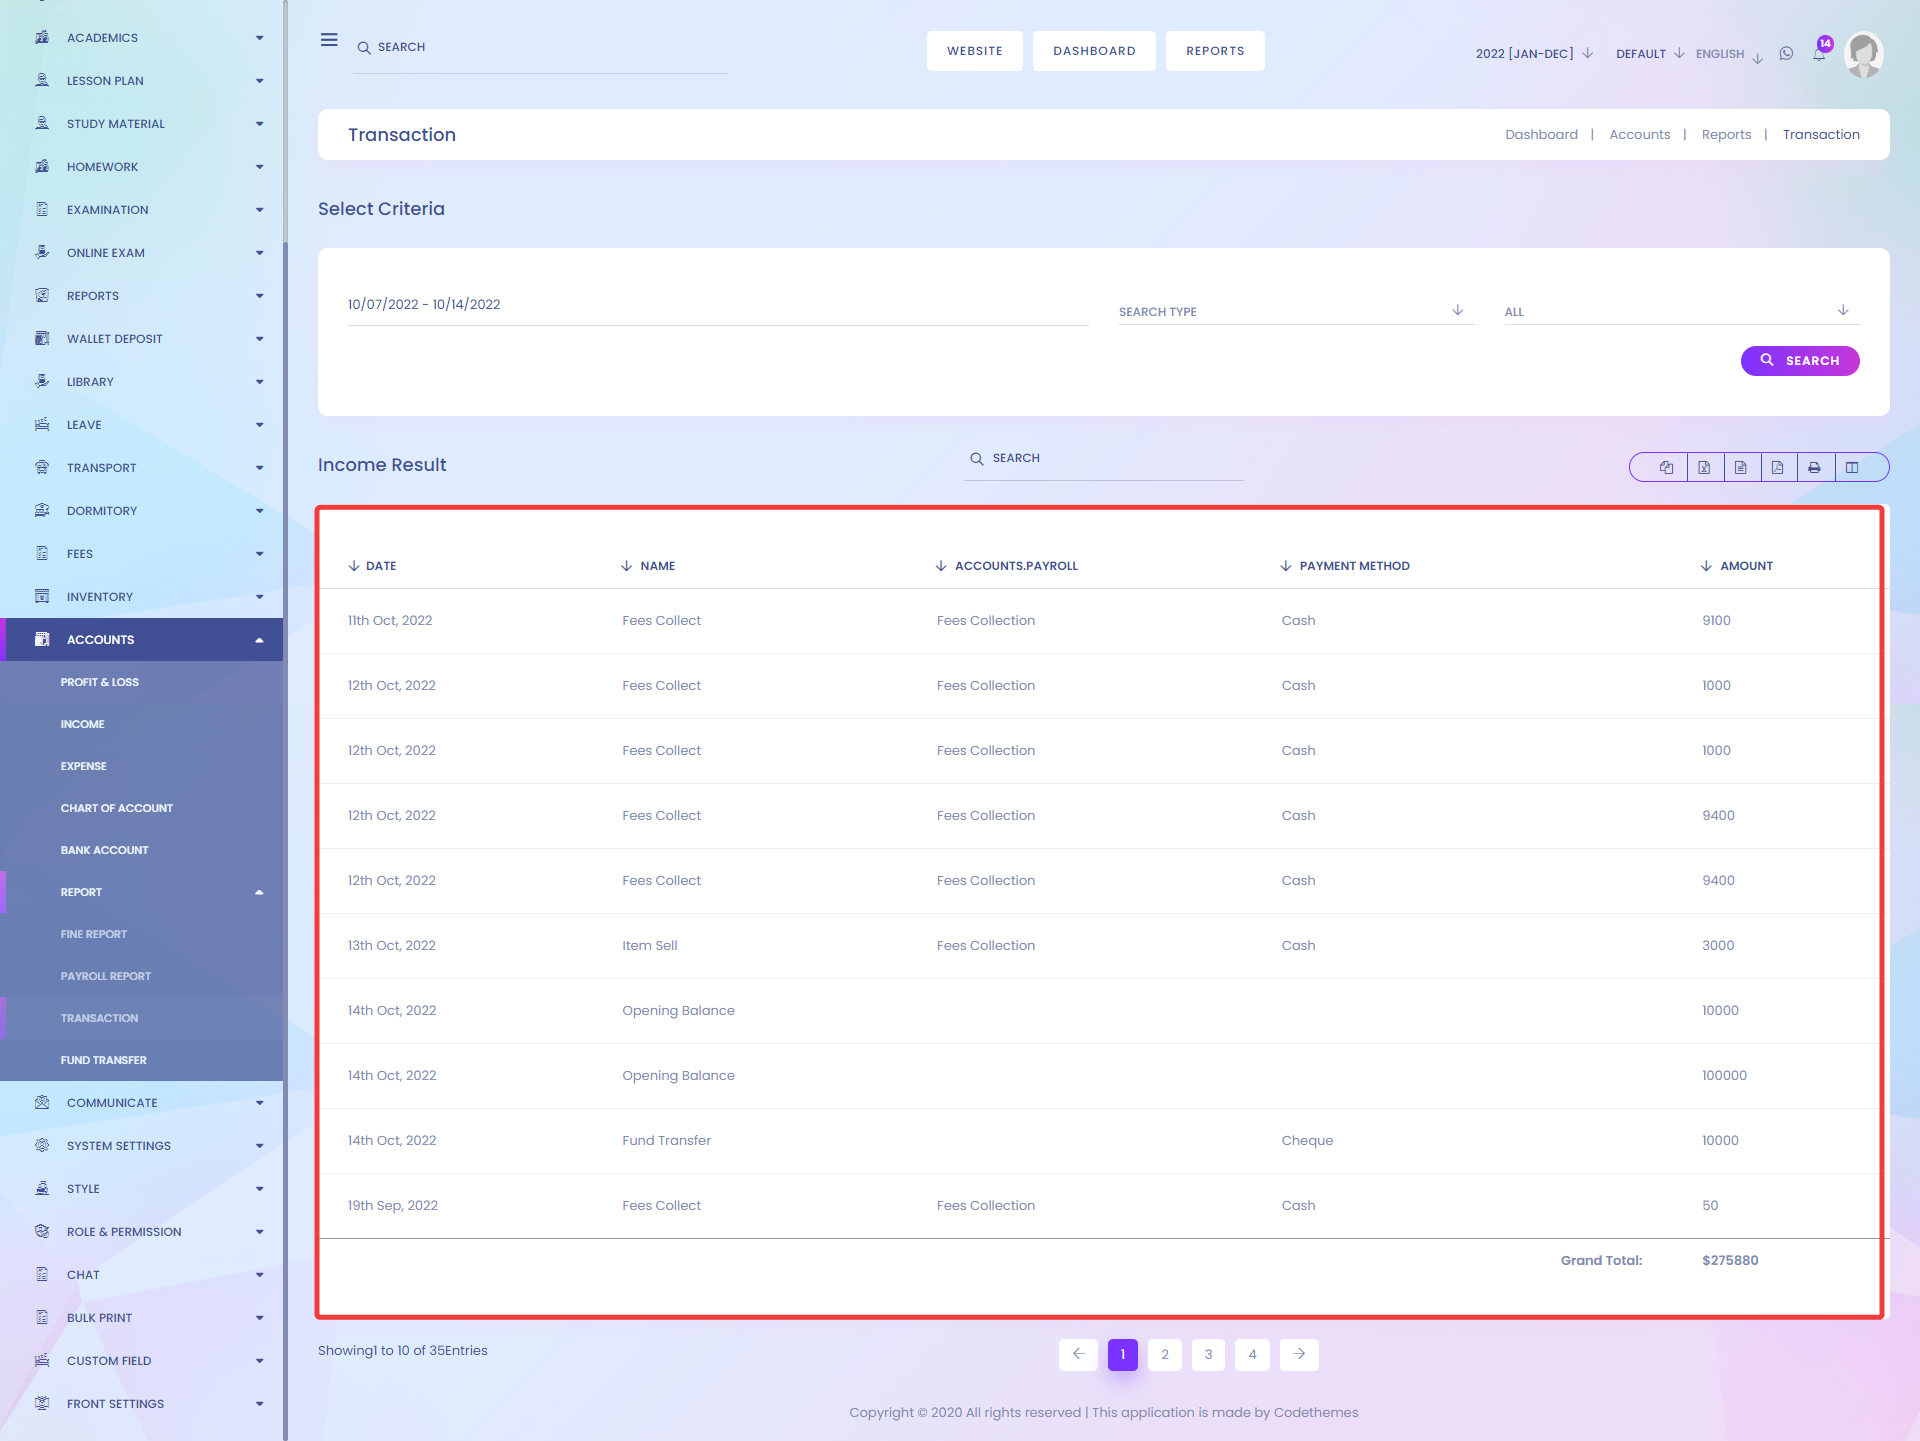
Task: Print the income result table
Action: click(x=1815, y=467)
